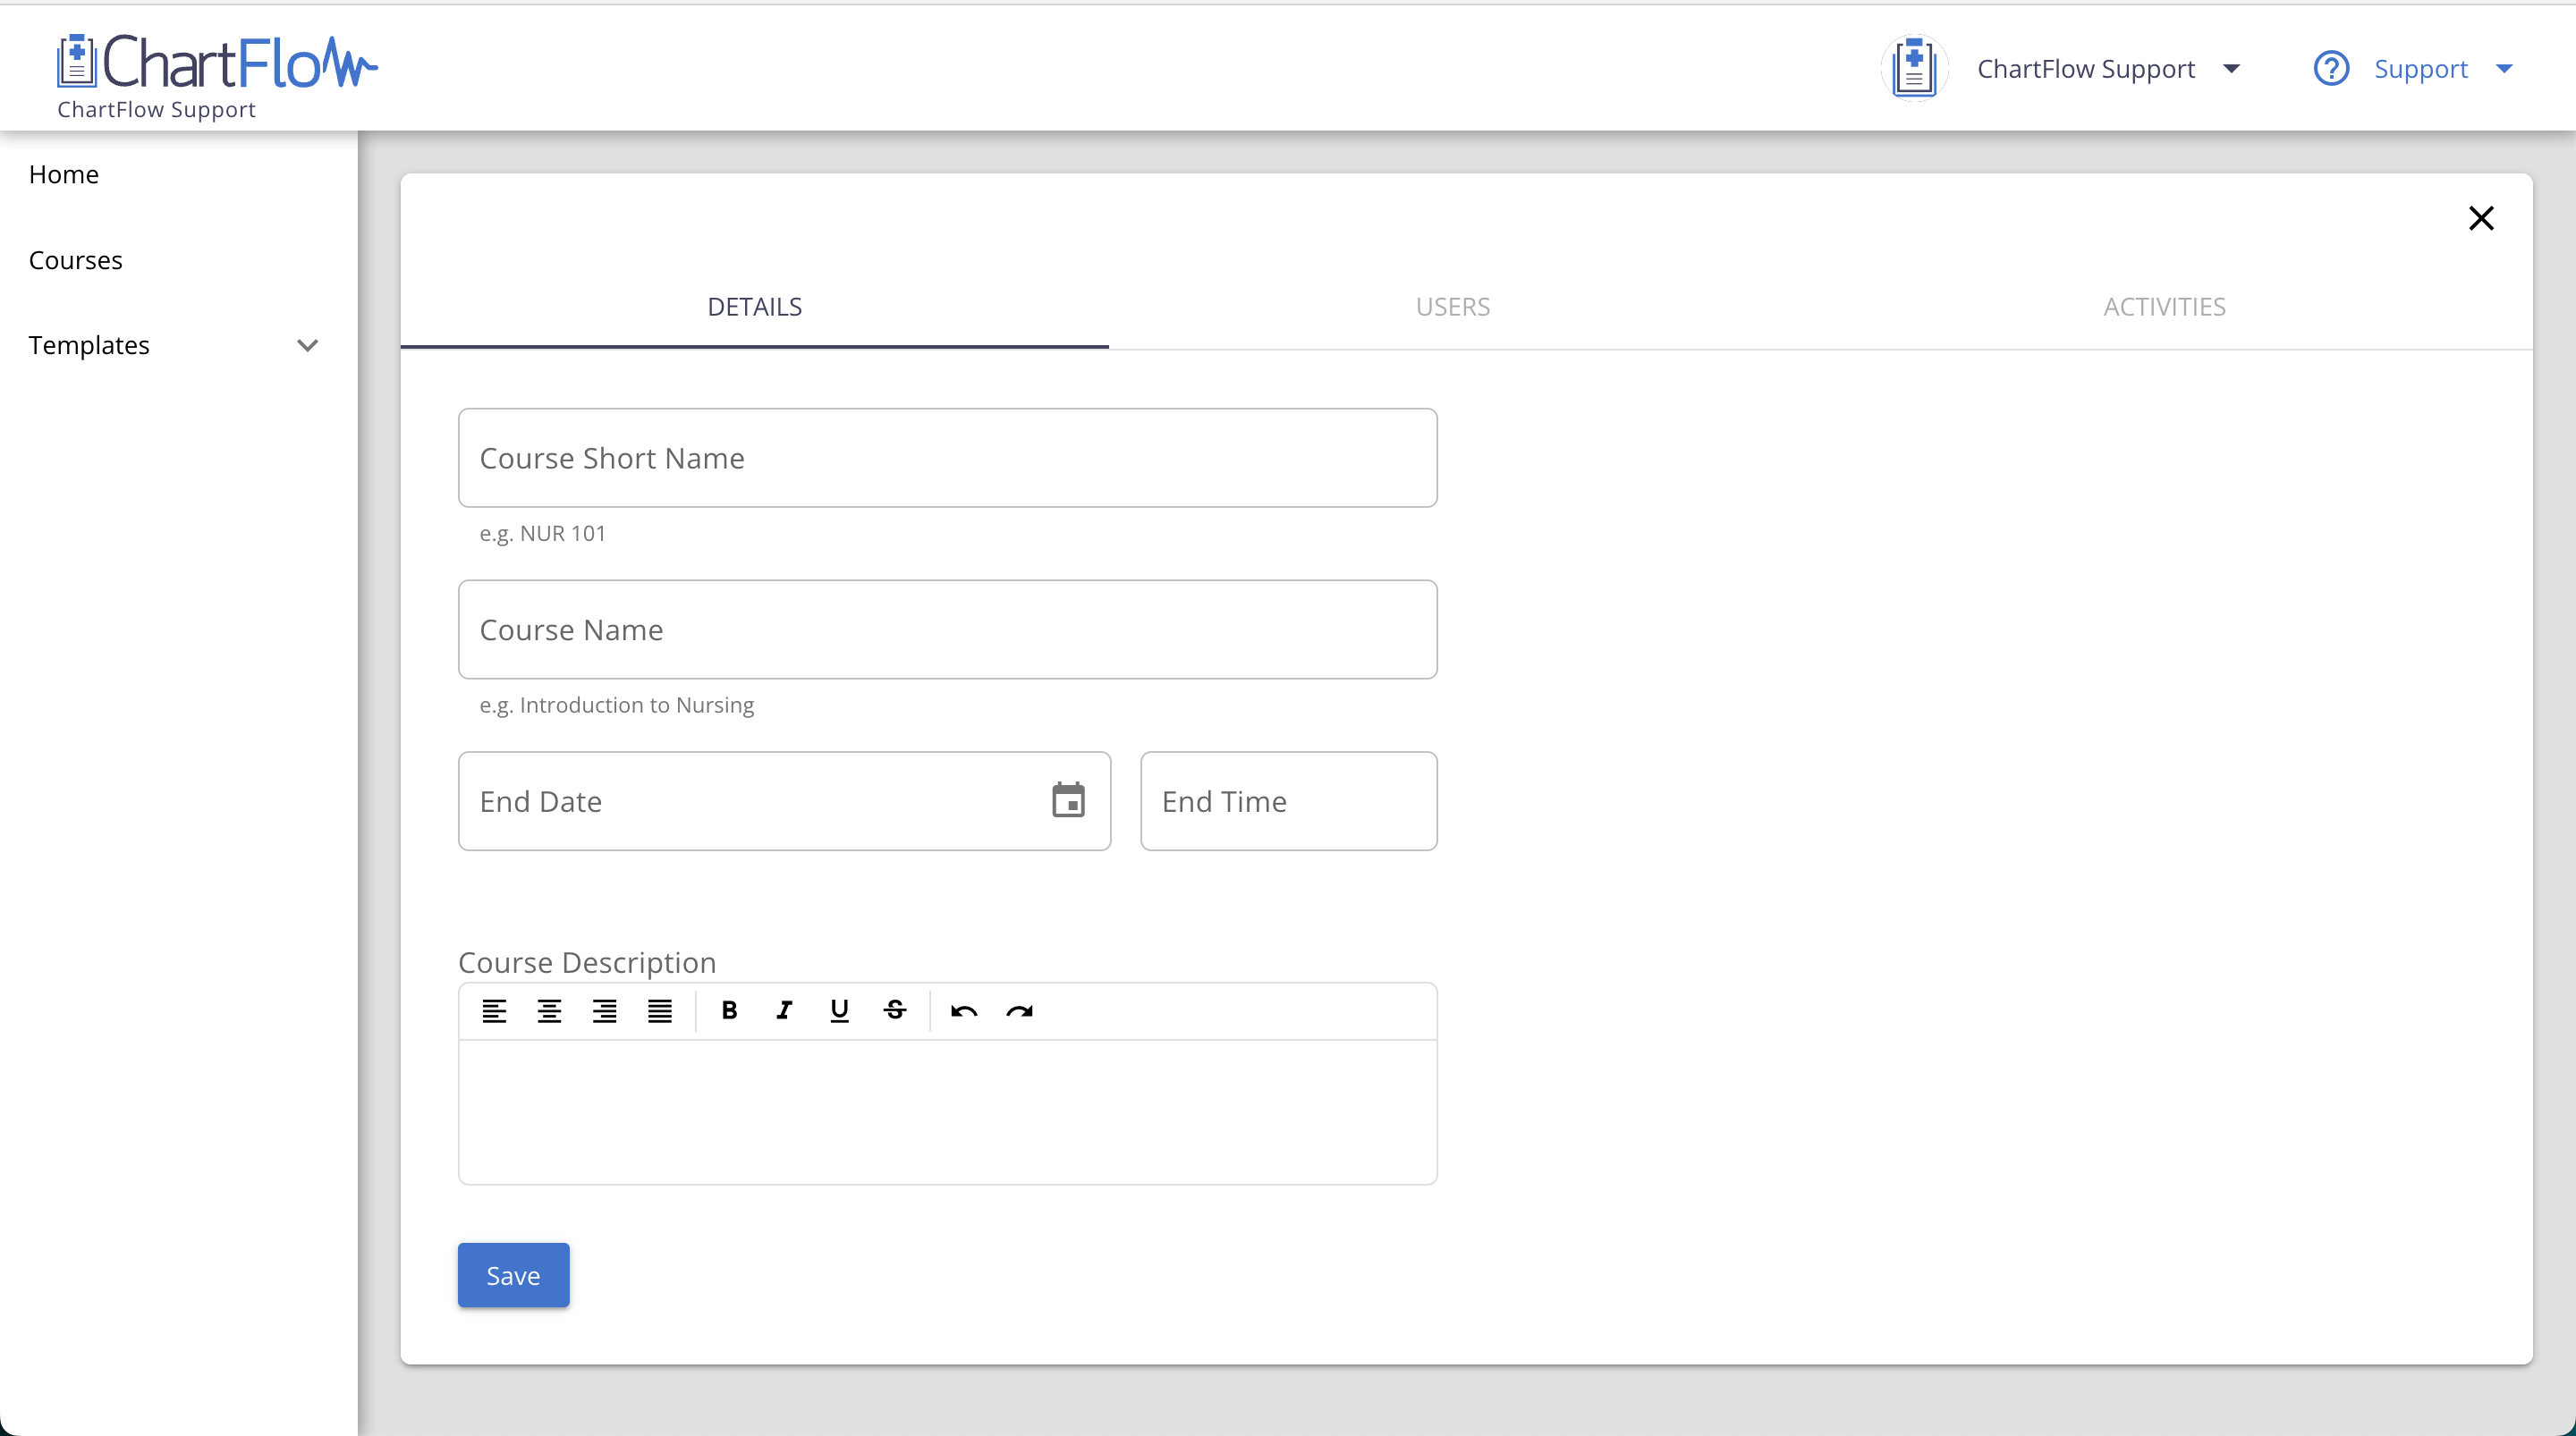This screenshot has height=1436, width=2576.
Task: Toggle bold formatting in the editor
Action: [729, 1011]
